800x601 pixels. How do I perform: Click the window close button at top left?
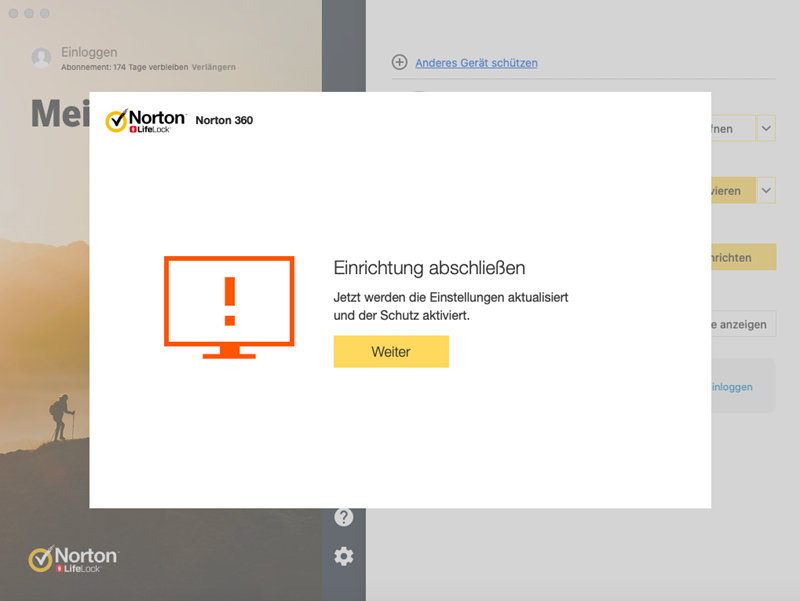coord(14,13)
